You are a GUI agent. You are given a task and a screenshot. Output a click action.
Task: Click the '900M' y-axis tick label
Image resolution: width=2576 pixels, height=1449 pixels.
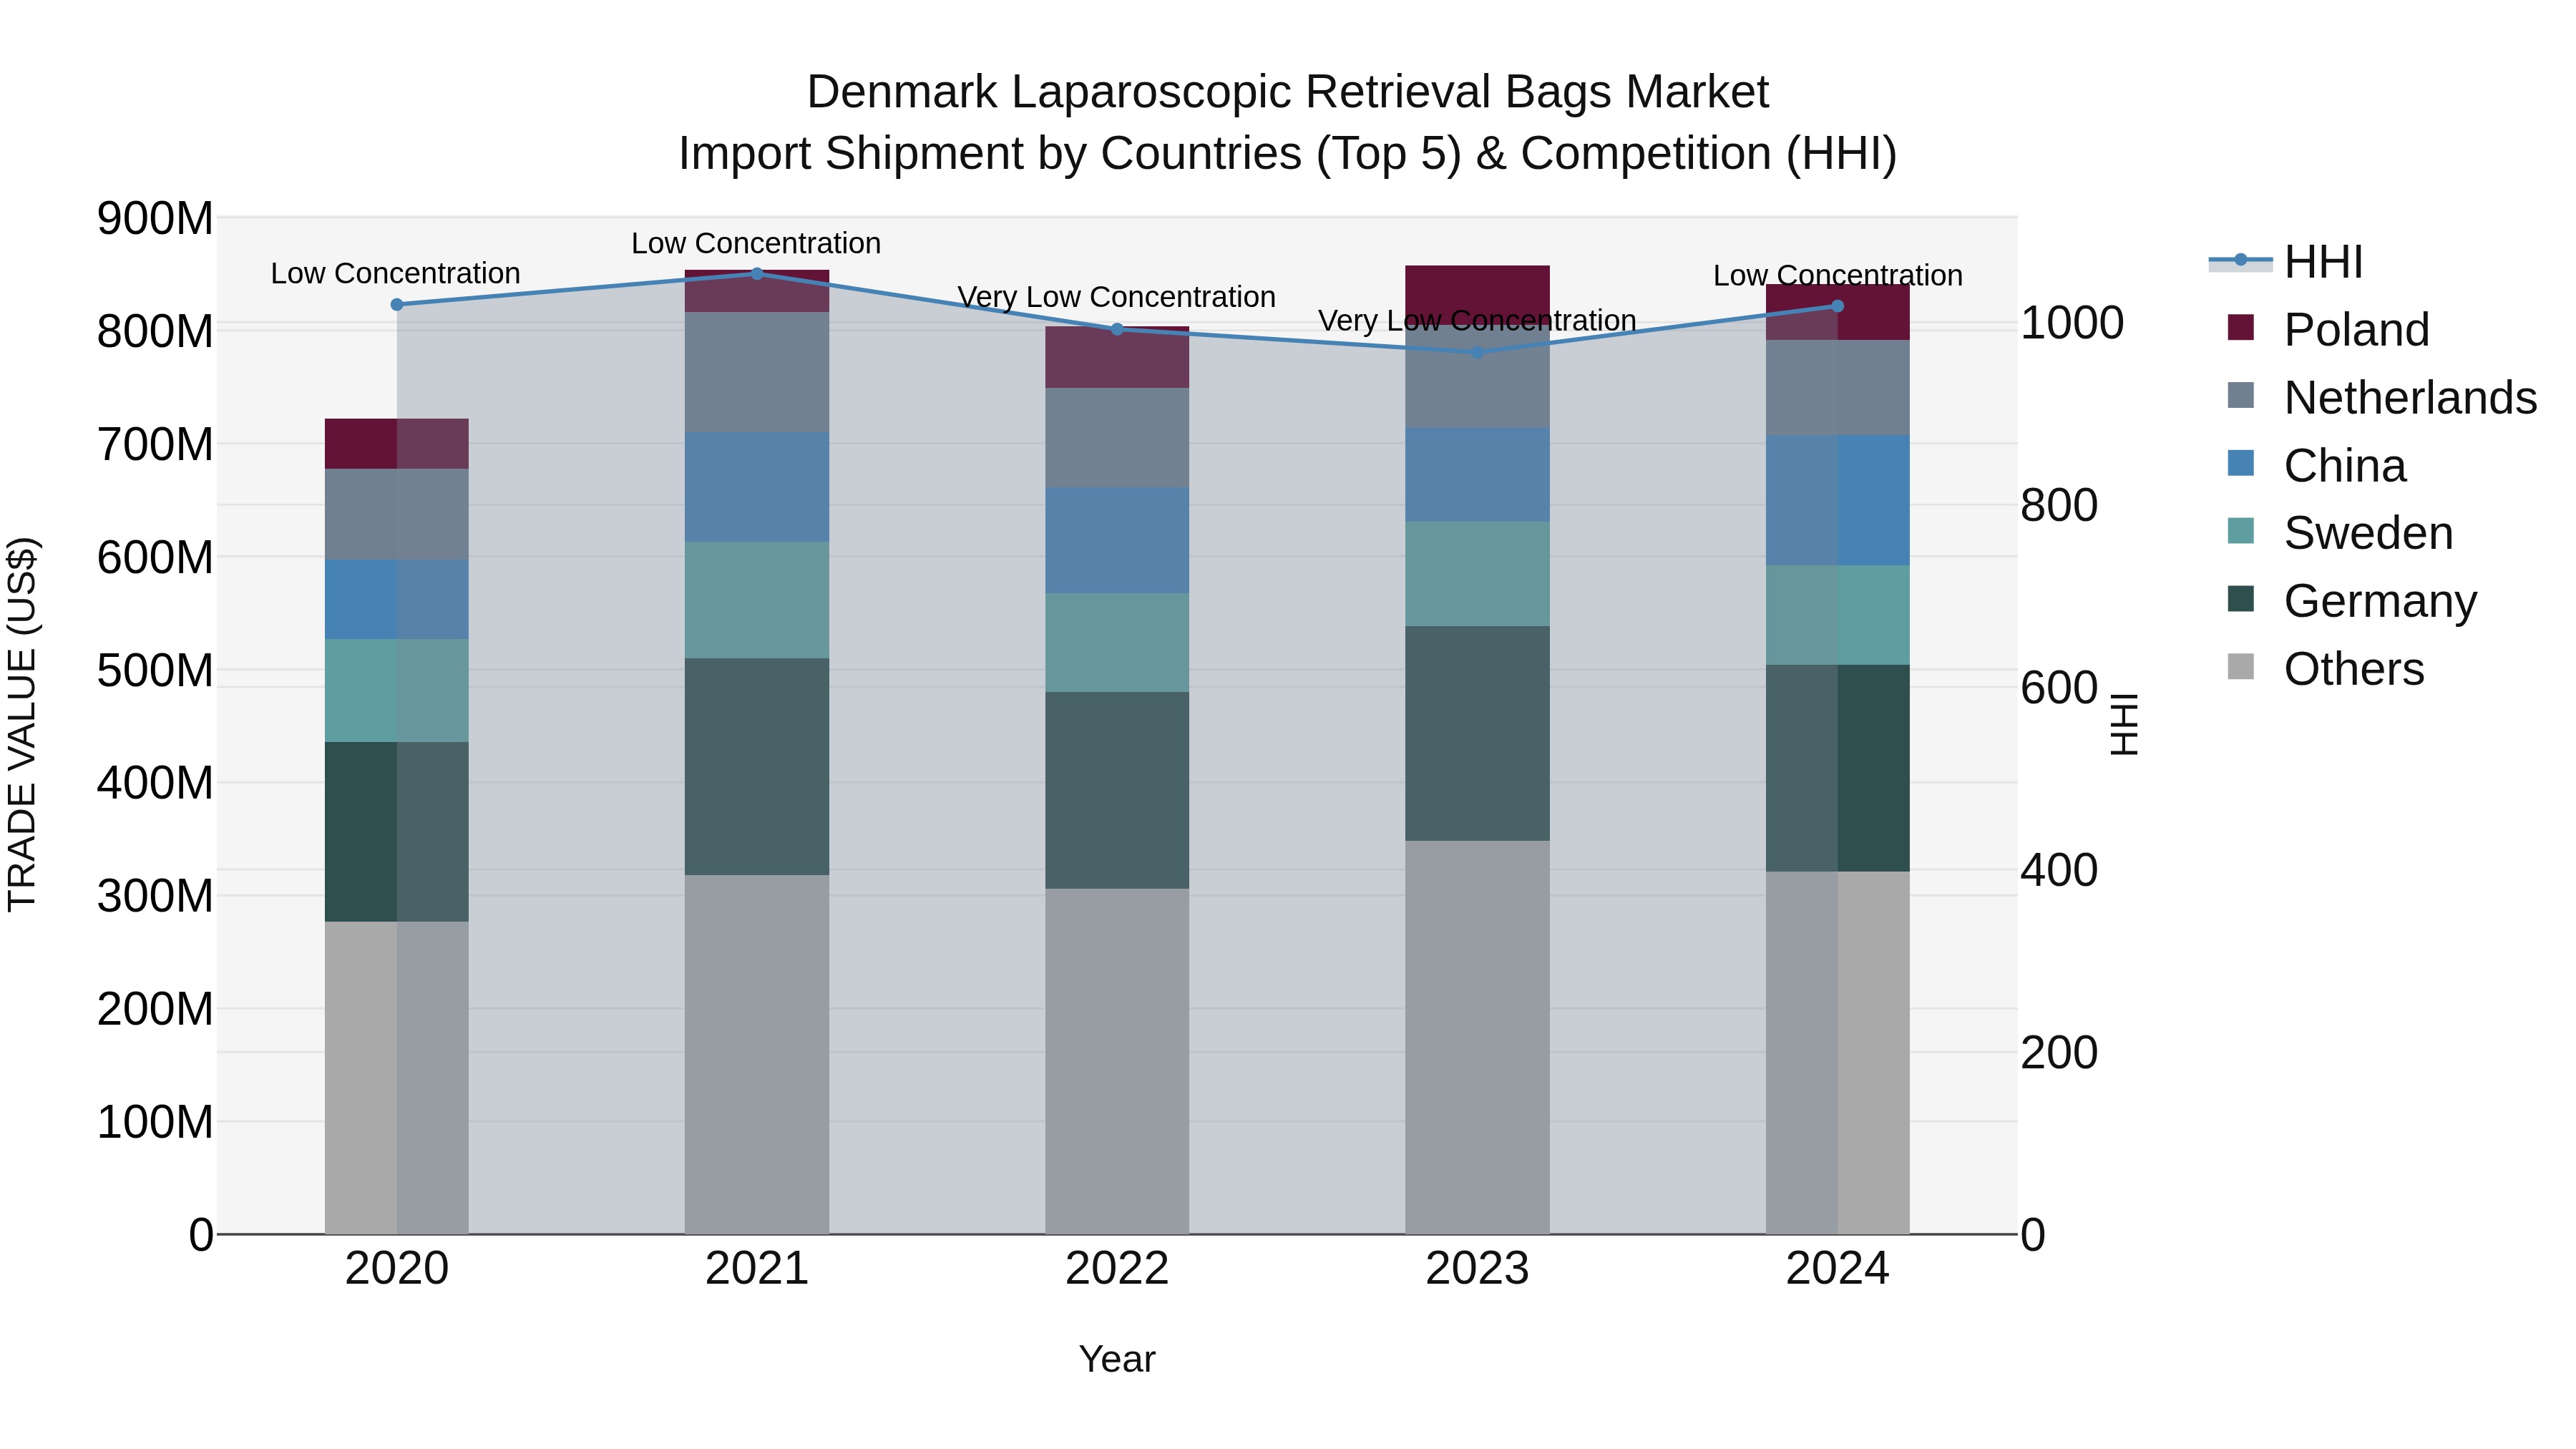point(155,218)
